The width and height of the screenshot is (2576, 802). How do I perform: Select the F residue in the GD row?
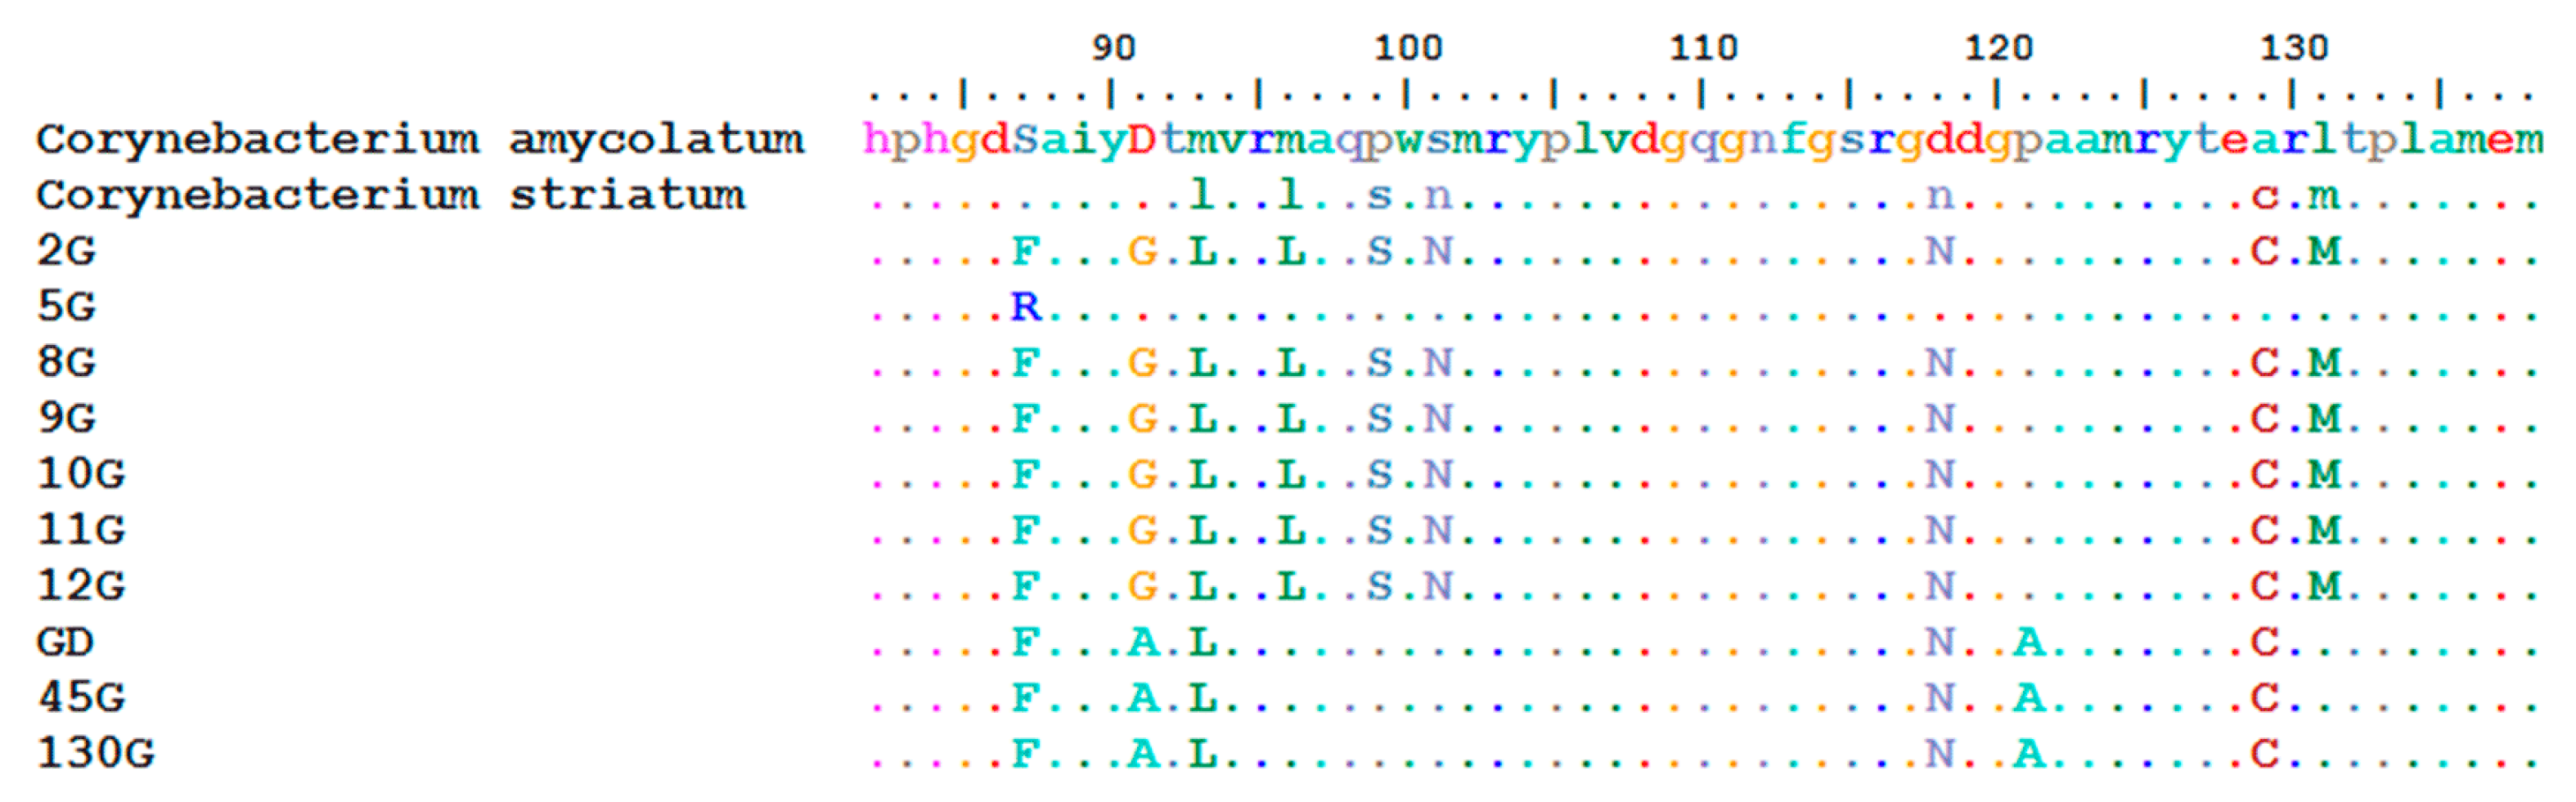pyautogui.click(x=1026, y=643)
